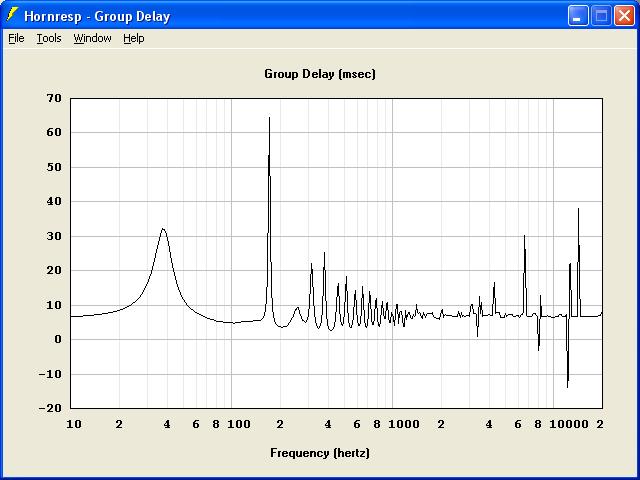Minimize the Hornresp window
Viewport: 640px width, 480px height.
click(578, 16)
